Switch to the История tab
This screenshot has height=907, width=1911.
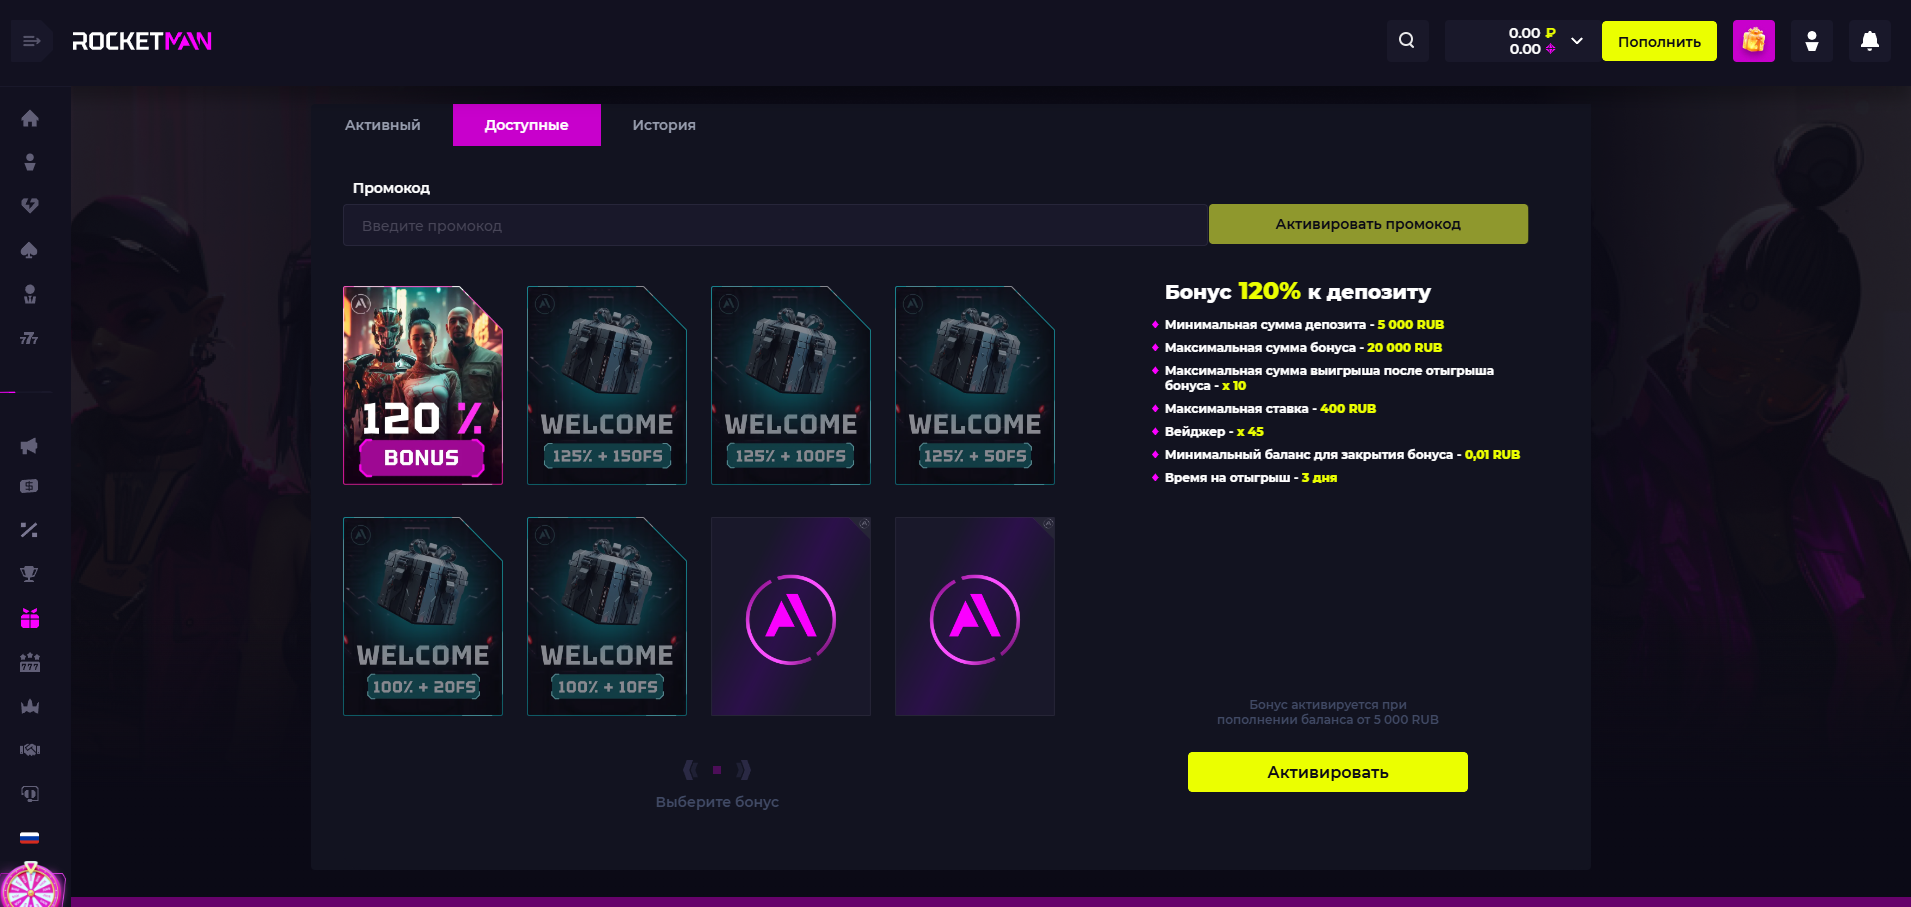663,125
